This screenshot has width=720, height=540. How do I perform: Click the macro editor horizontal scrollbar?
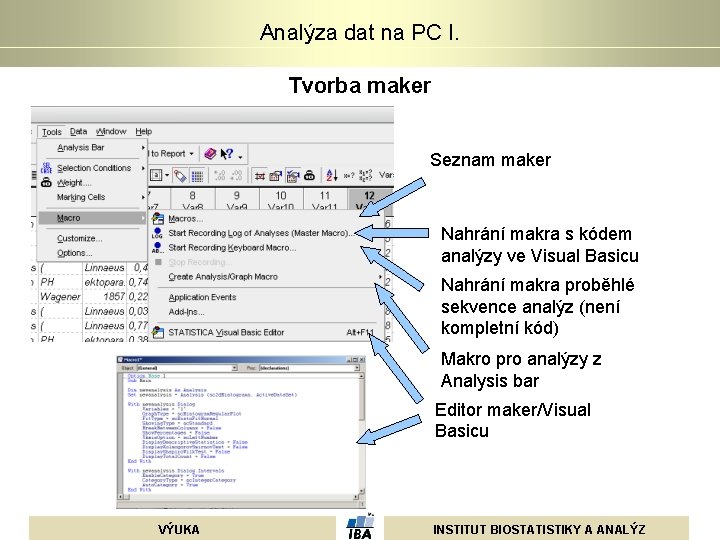pyautogui.click(x=238, y=497)
